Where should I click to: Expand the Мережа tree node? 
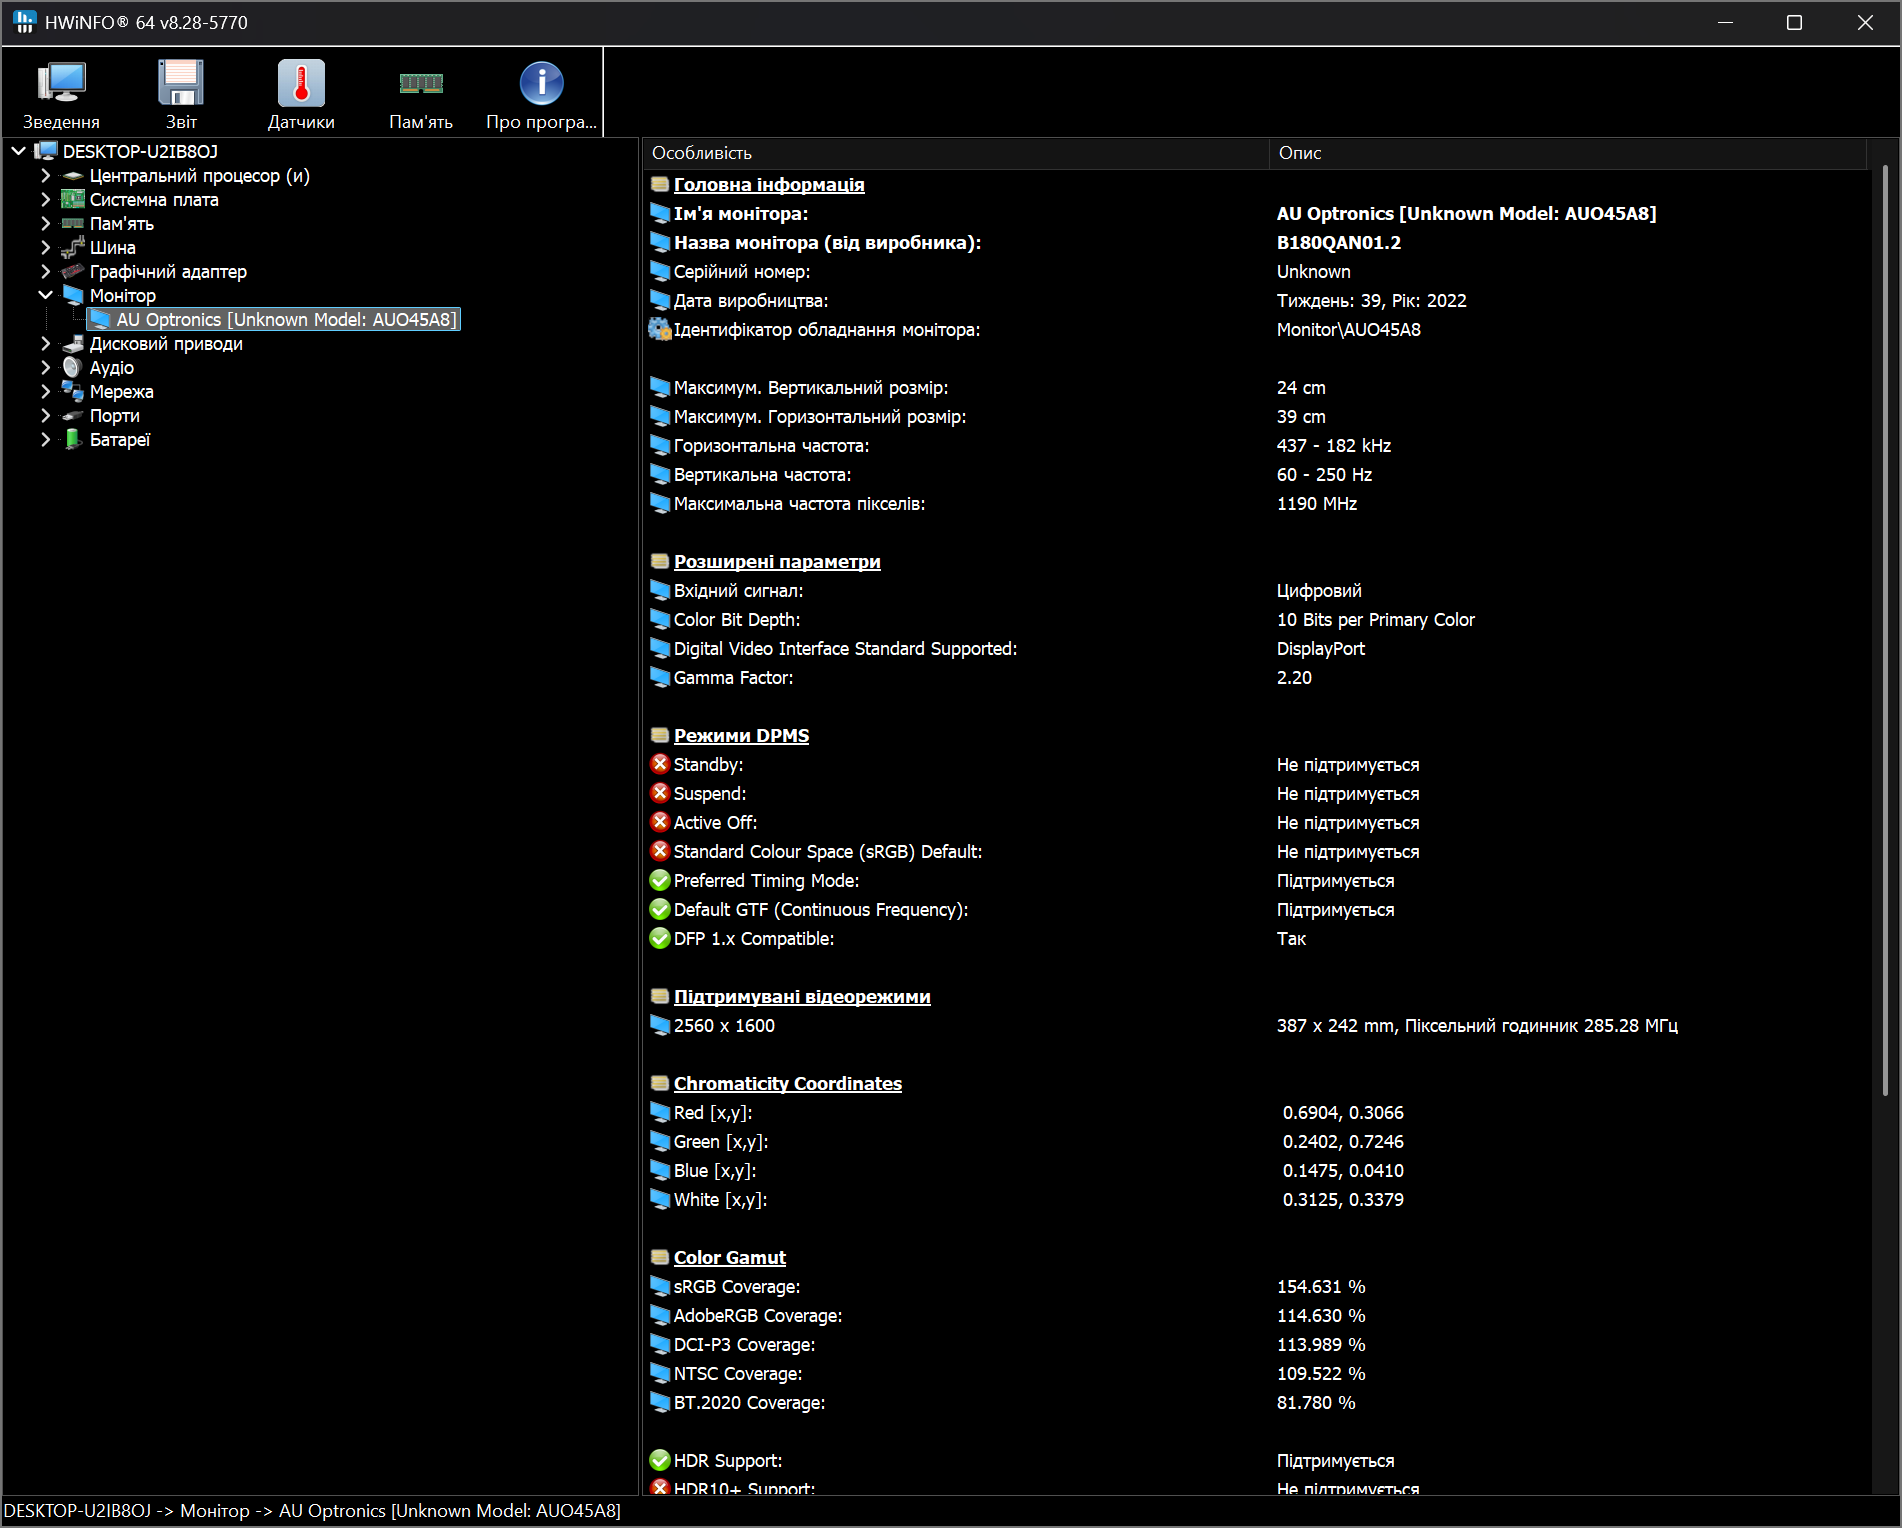tap(45, 392)
